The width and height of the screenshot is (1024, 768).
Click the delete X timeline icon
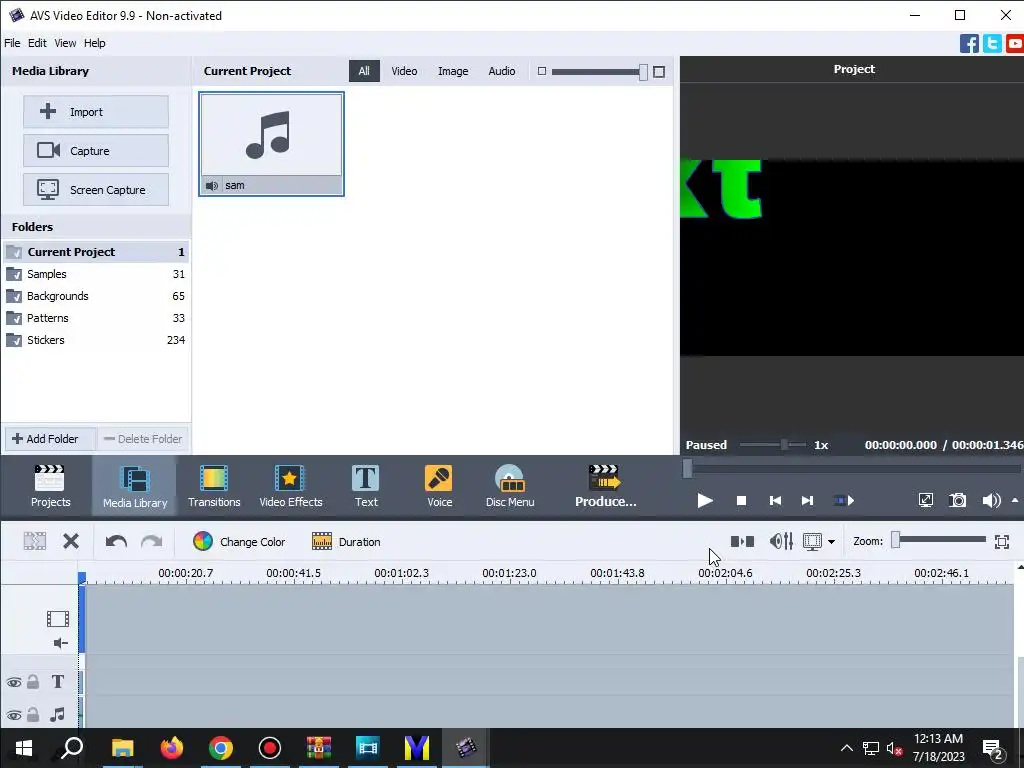coord(71,541)
